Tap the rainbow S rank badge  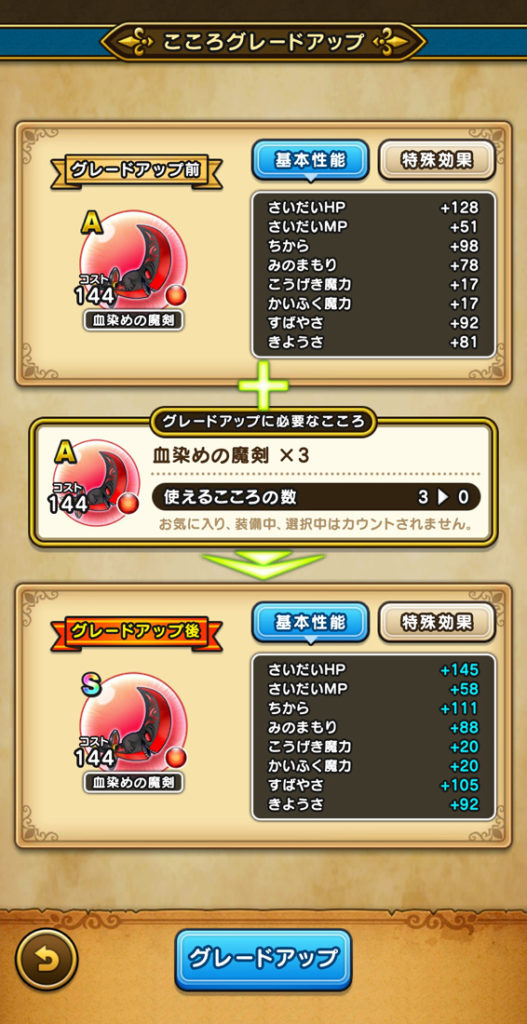click(x=90, y=684)
